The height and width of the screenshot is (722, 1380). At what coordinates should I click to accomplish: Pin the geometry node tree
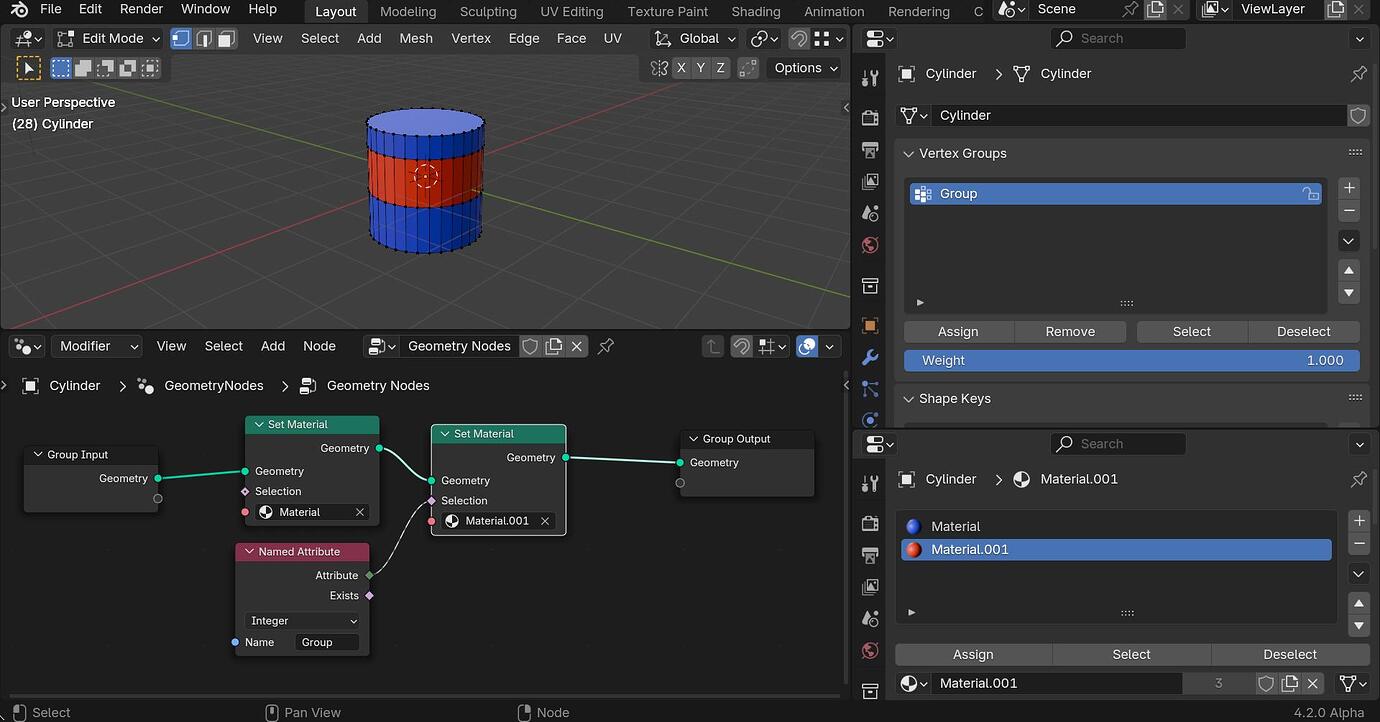click(x=606, y=346)
